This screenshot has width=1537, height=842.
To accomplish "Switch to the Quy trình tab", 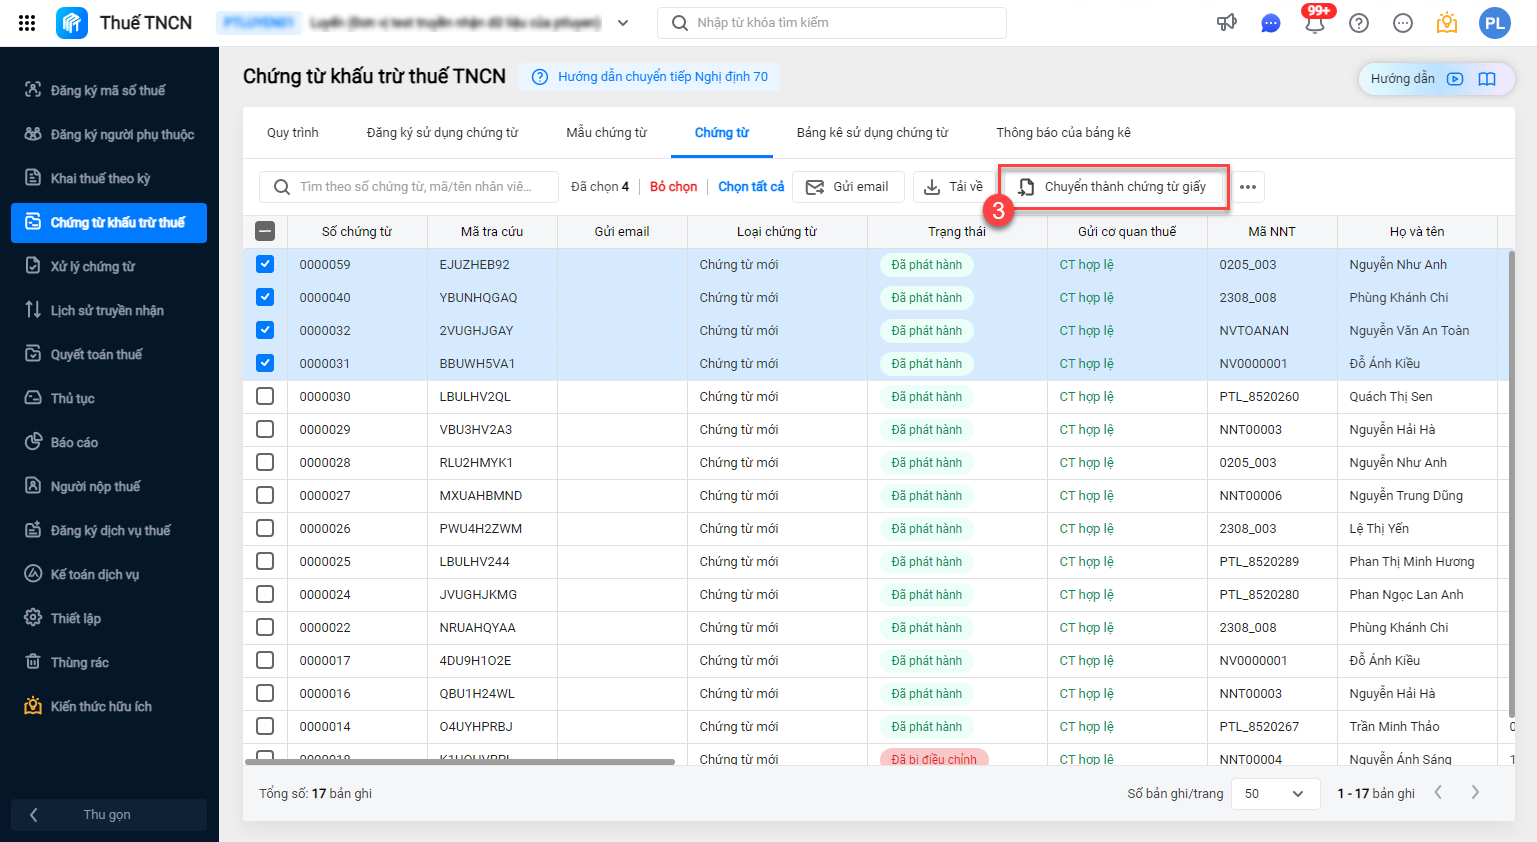I will (293, 133).
